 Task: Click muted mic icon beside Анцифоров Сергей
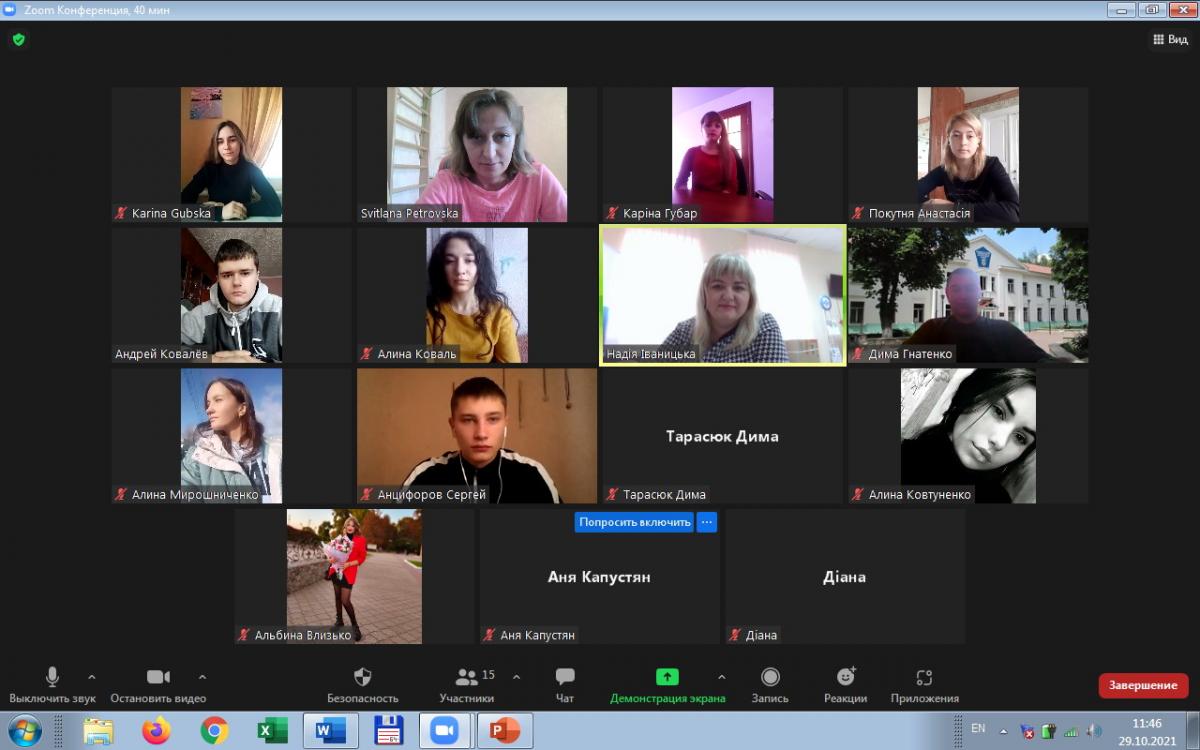(x=367, y=494)
